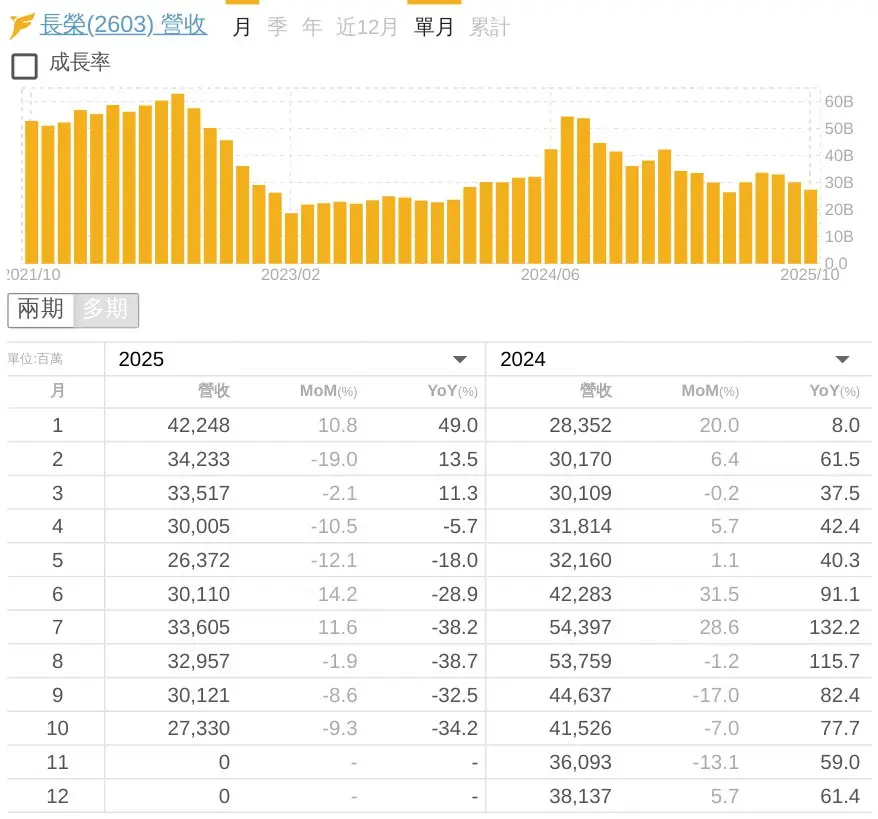
Task: Select the July 2024 revenue cell 54,397
Action: coord(580,627)
